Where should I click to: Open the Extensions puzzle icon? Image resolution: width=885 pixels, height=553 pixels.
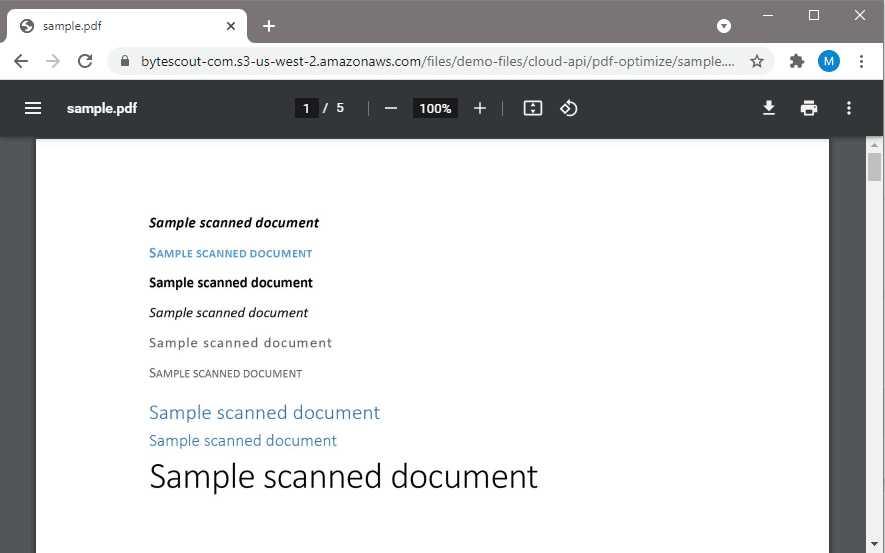tap(797, 61)
